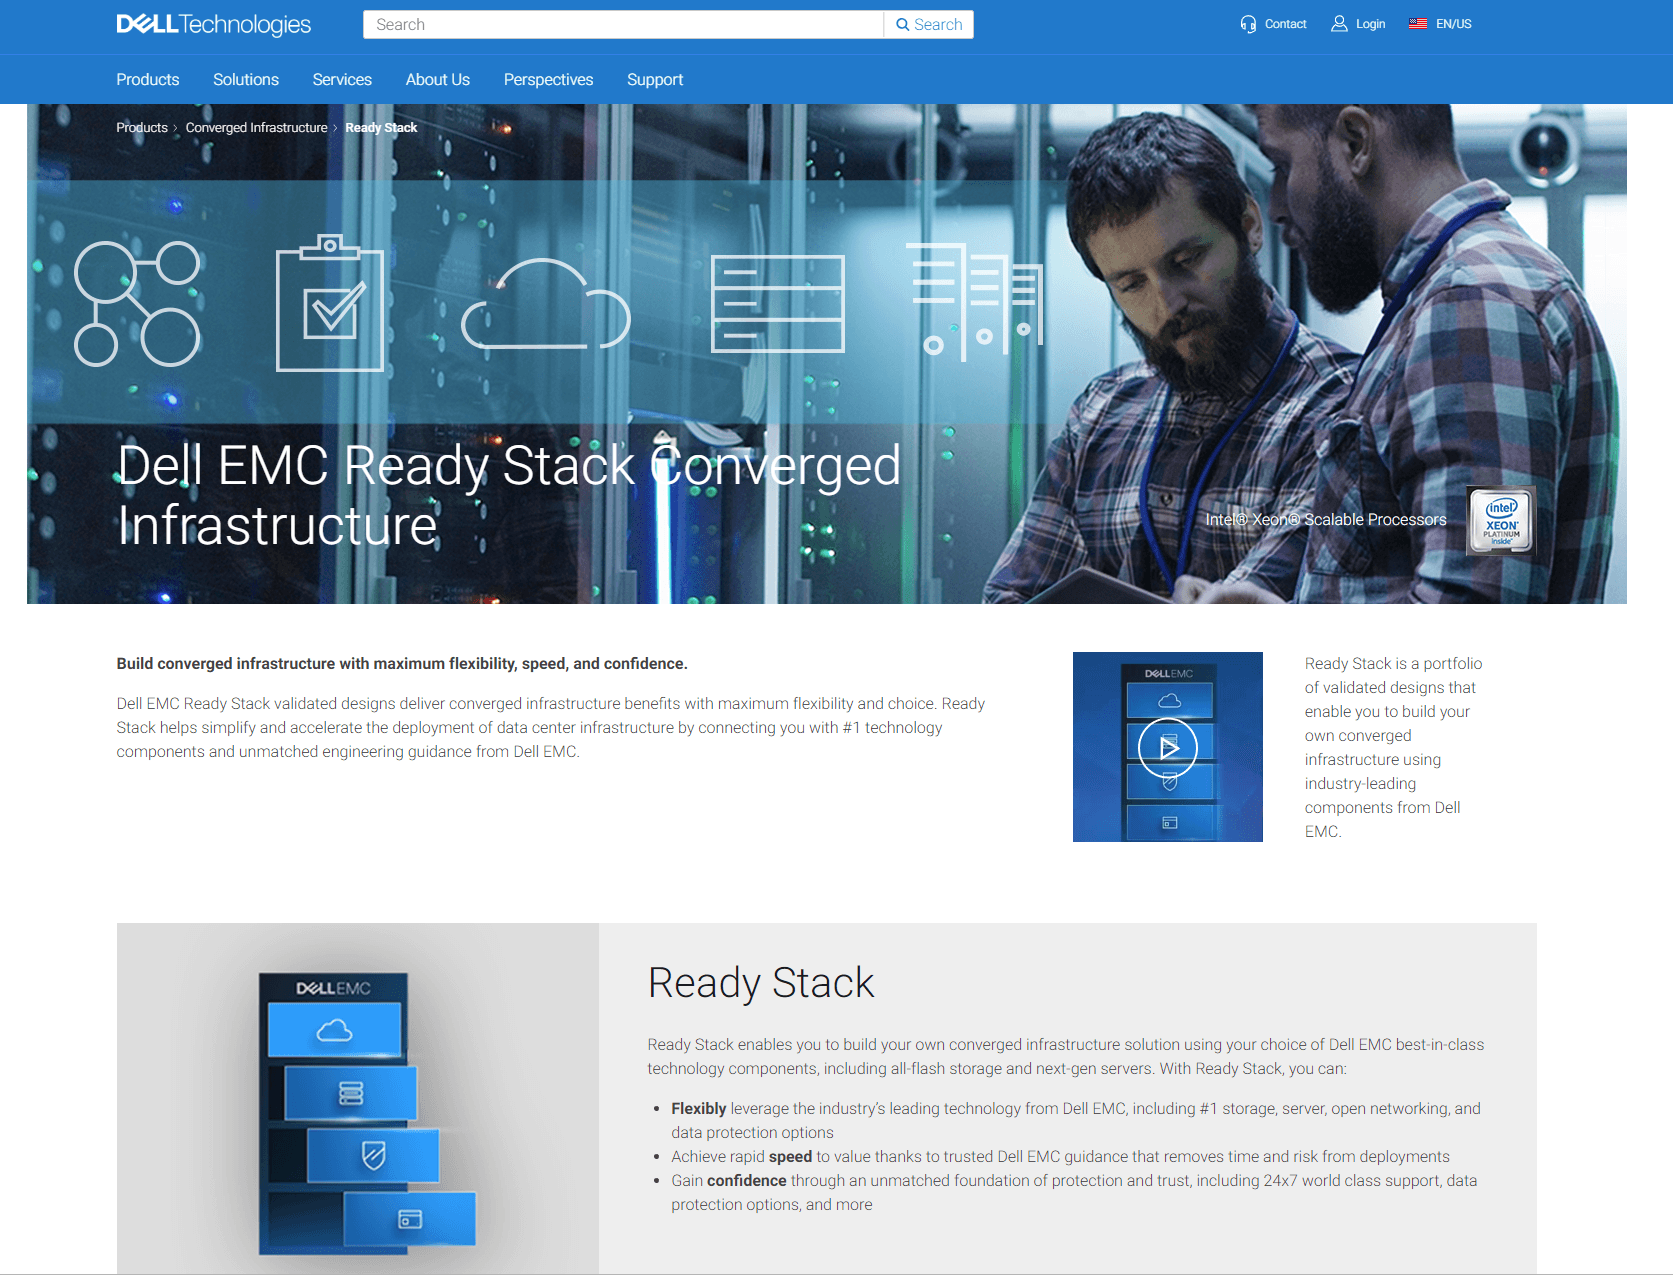Open the Contact link

[x=1285, y=24]
